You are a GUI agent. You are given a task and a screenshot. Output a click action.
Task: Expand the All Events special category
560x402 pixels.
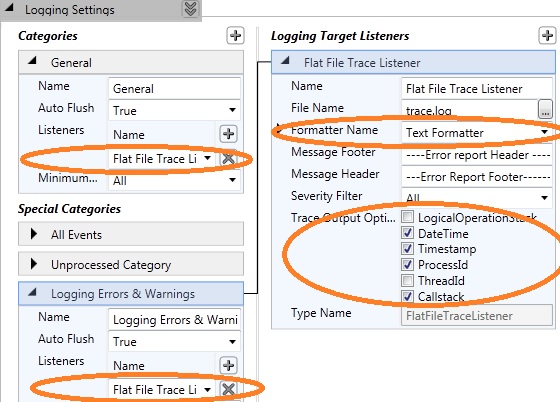click(x=34, y=234)
